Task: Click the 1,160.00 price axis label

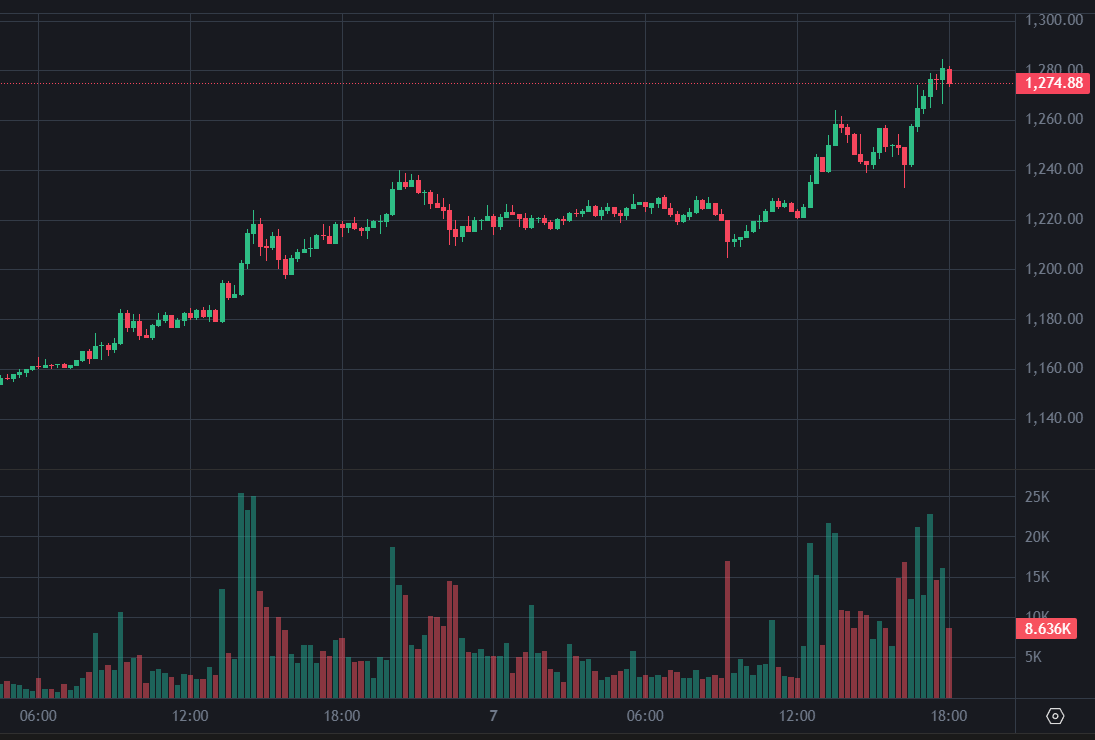Action: 1055,368
